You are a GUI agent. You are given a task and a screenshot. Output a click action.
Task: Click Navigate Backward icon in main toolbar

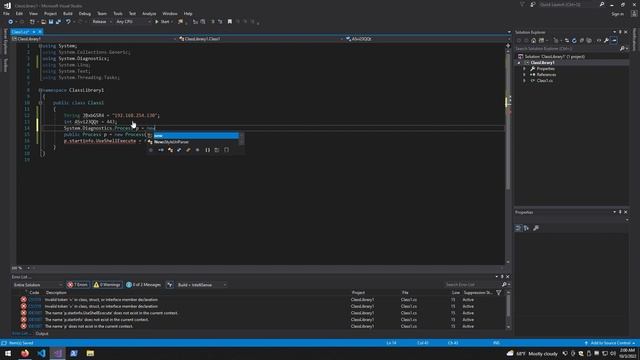pyautogui.click(x=11, y=22)
